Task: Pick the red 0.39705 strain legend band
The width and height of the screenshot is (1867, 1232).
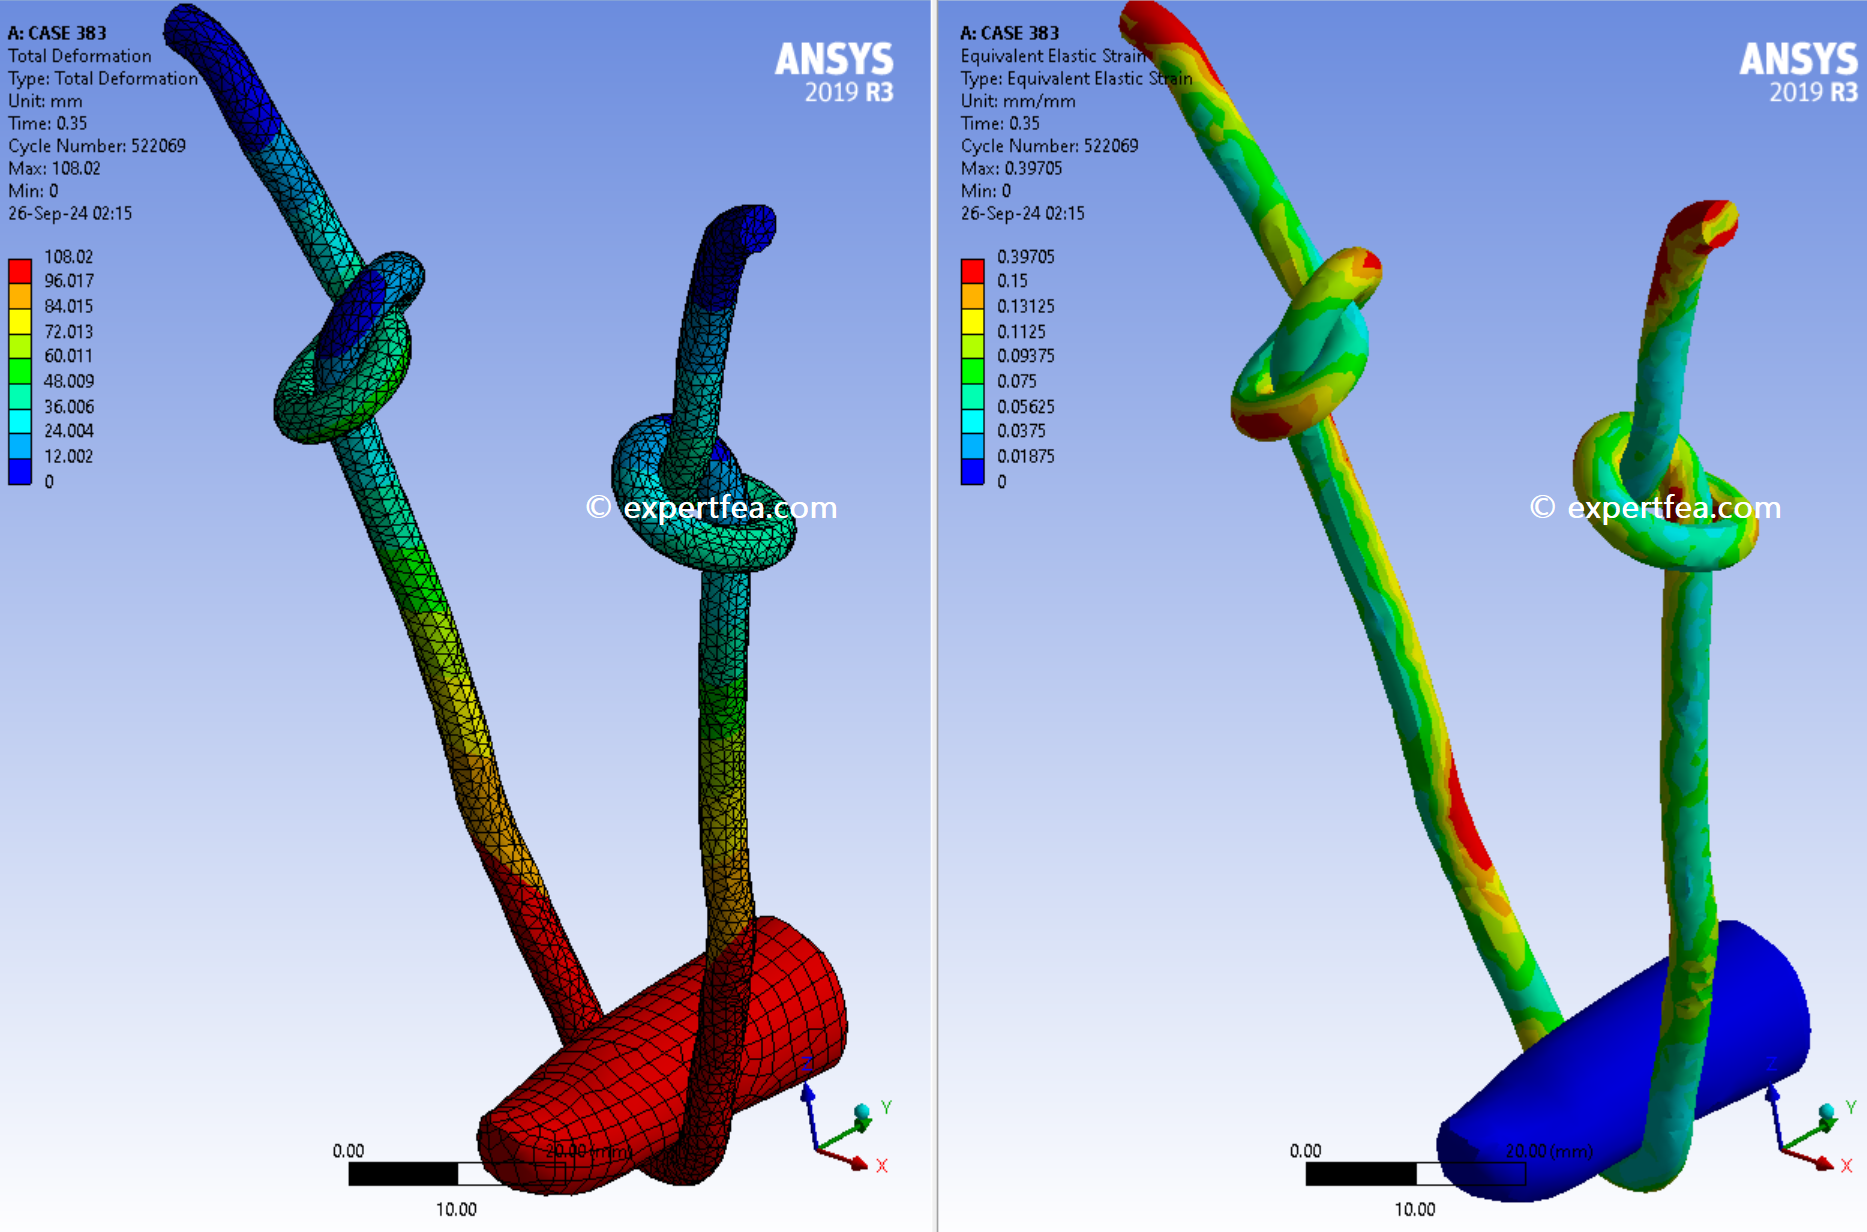Action: 973,270
